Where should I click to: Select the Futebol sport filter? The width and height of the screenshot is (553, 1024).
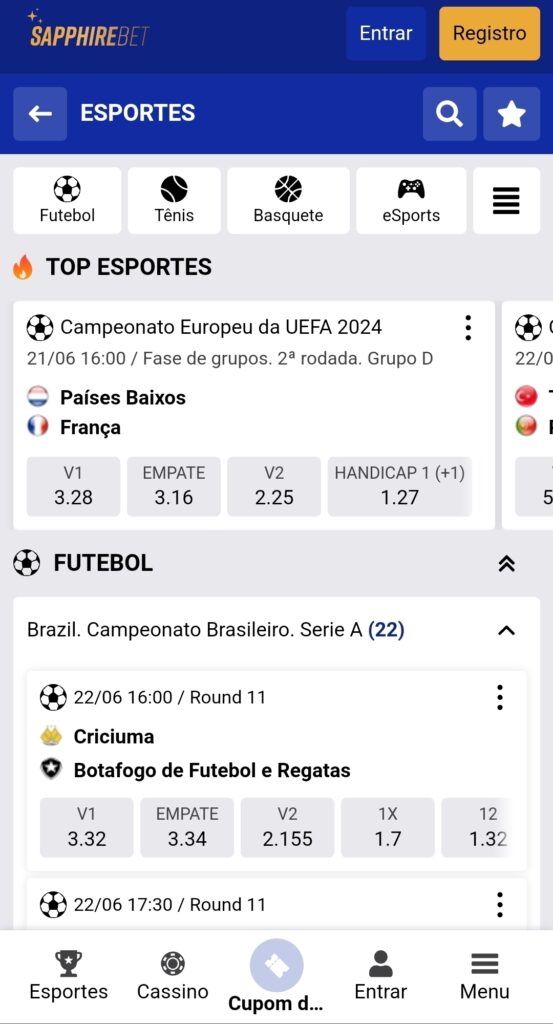click(x=67, y=200)
